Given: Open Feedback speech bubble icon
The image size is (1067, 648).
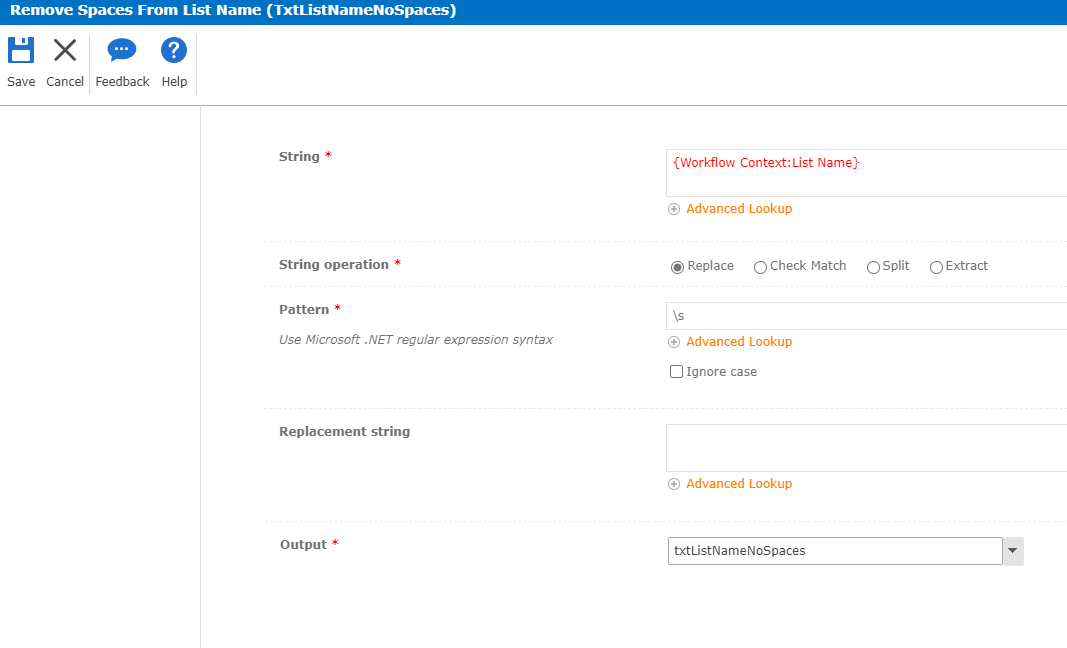Looking at the screenshot, I should [x=122, y=51].
